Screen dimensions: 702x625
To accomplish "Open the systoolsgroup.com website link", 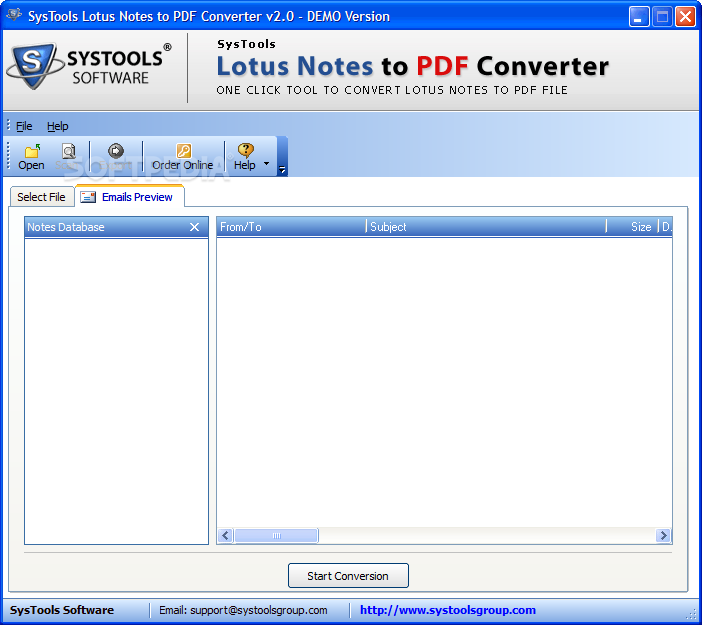I will tap(448, 610).
